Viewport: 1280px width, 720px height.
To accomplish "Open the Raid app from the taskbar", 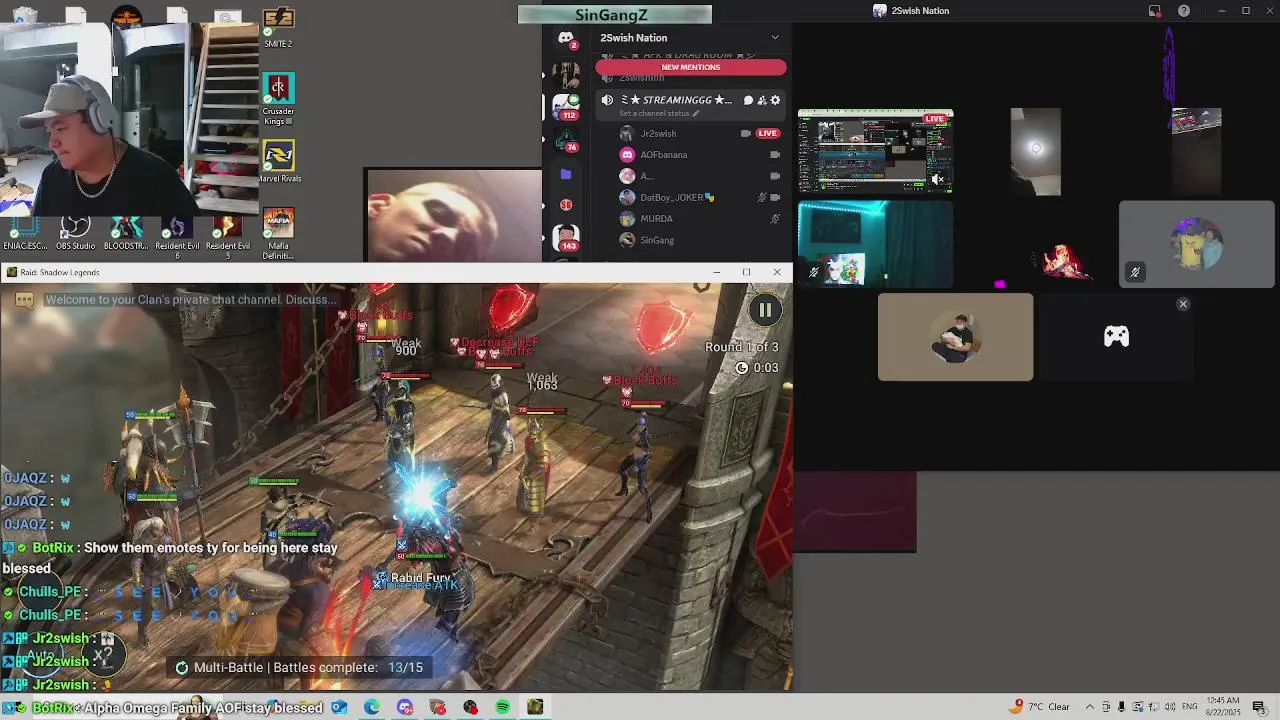I will pyautogui.click(x=535, y=707).
